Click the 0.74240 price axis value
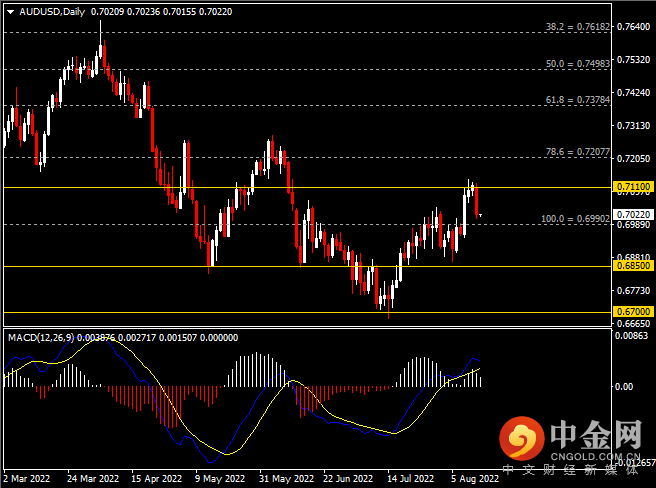 (633, 92)
